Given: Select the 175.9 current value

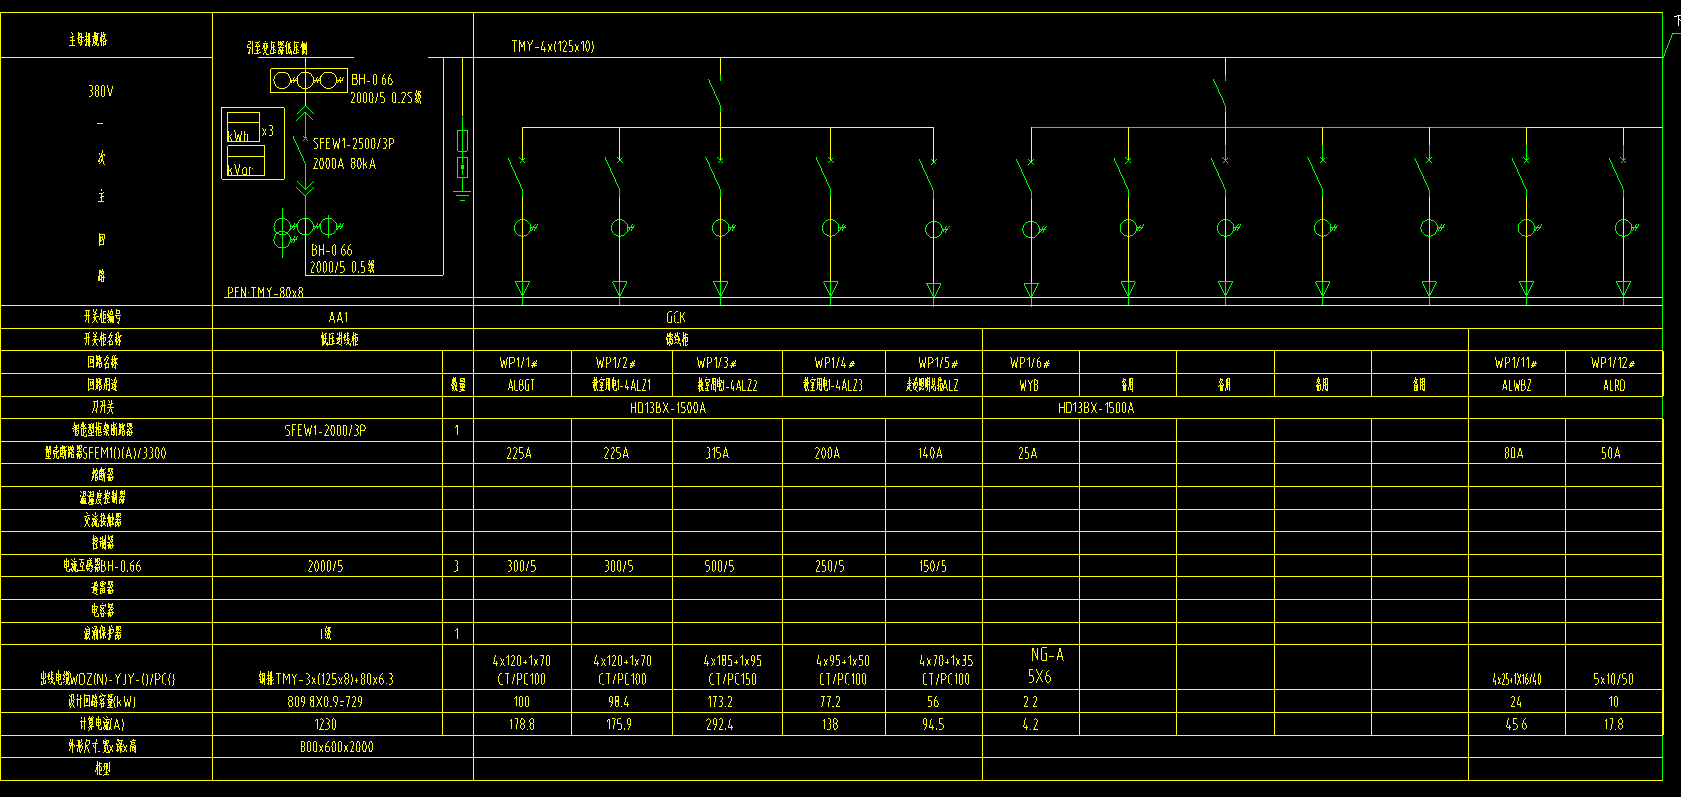Looking at the screenshot, I should pyautogui.click(x=619, y=724).
